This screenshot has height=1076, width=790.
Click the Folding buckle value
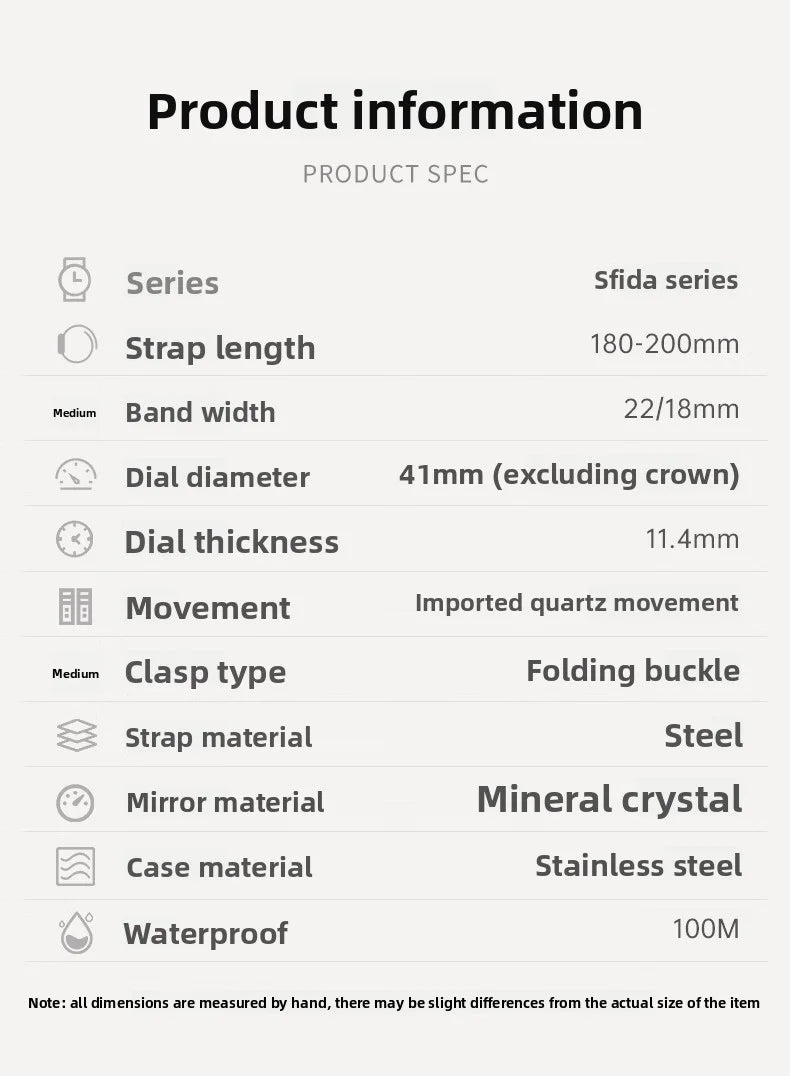(x=633, y=671)
